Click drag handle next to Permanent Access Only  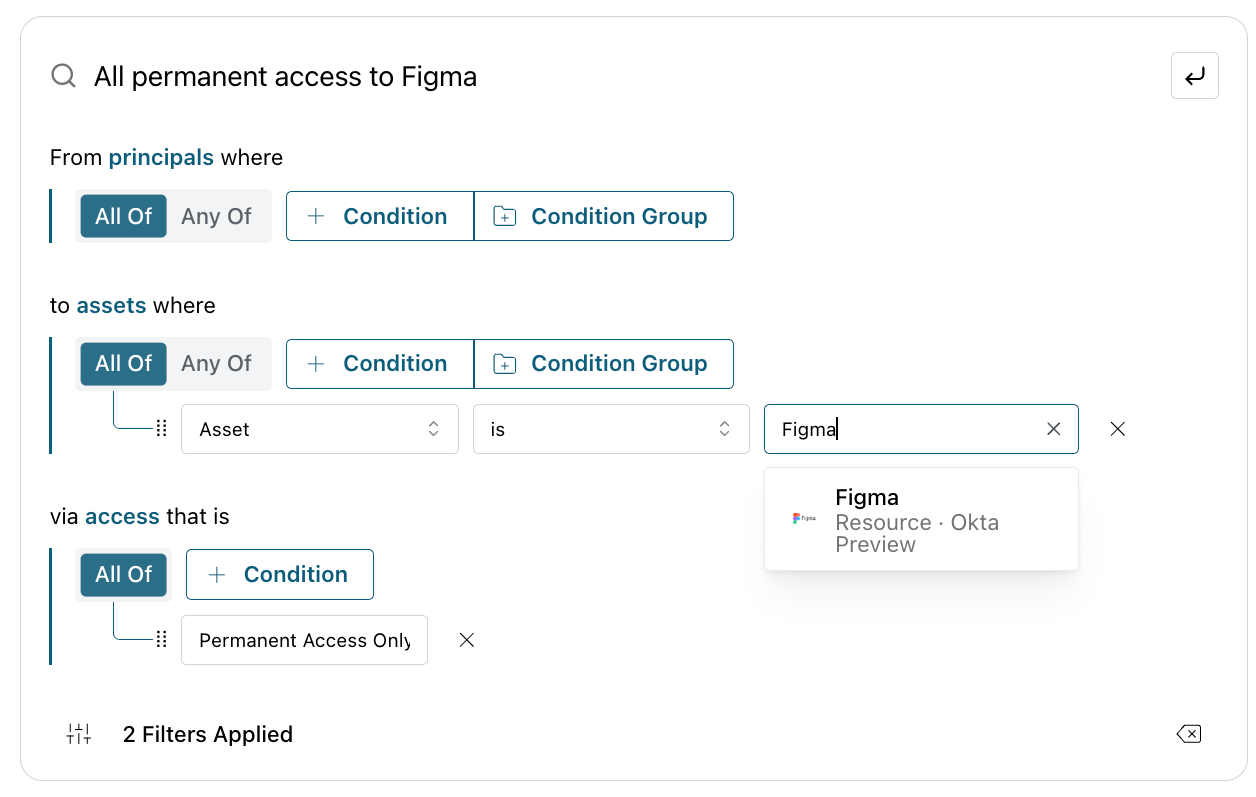pyautogui.click(x=162, y=640)
